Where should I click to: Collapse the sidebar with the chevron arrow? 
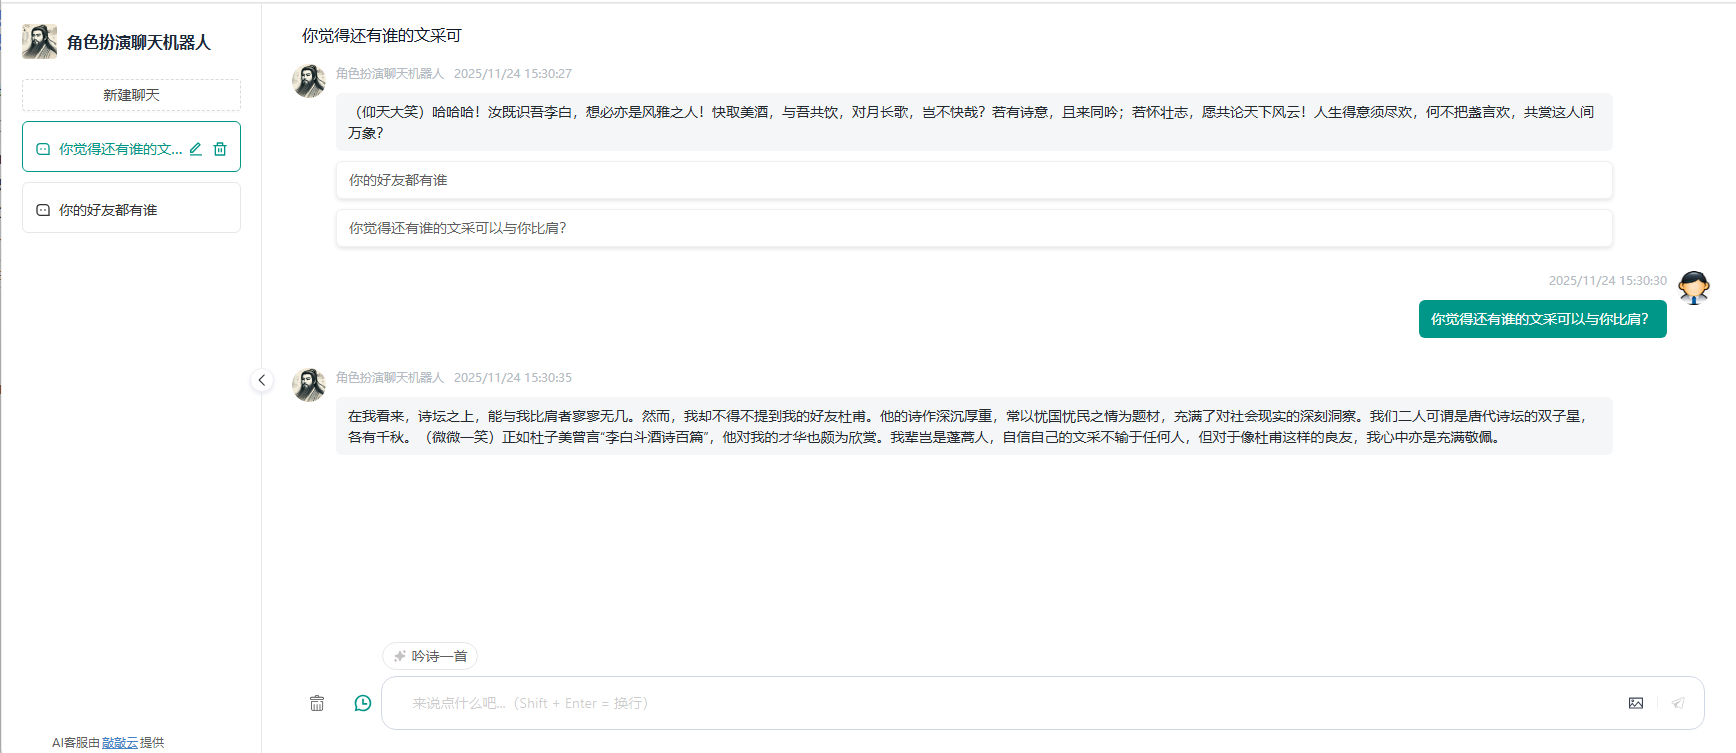pos(262,380)
